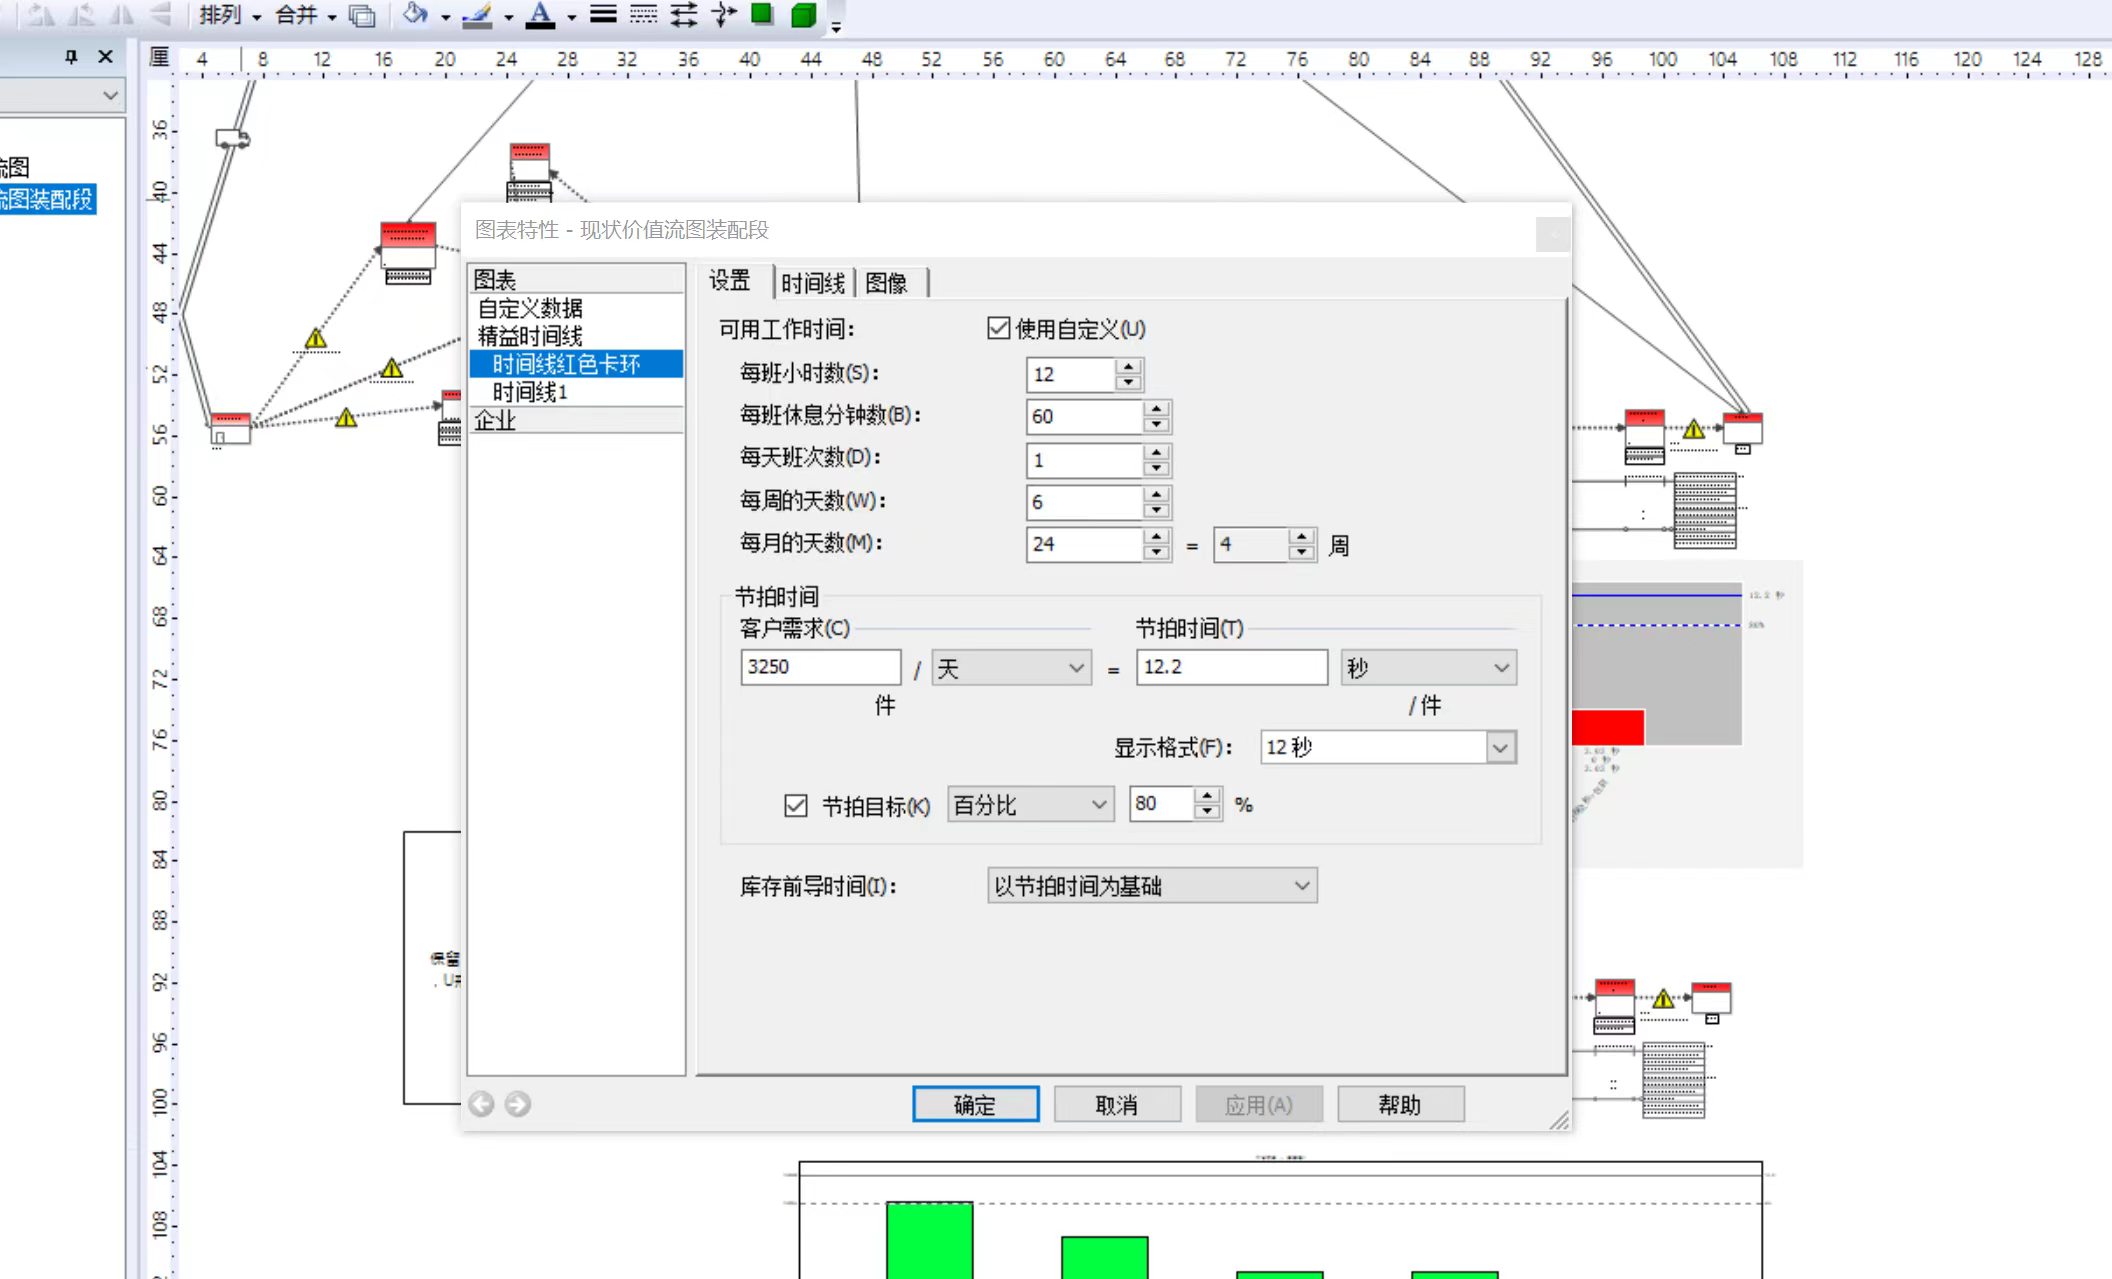
Task: Open the 秒 time unit dropdown
Action: 1428,667
